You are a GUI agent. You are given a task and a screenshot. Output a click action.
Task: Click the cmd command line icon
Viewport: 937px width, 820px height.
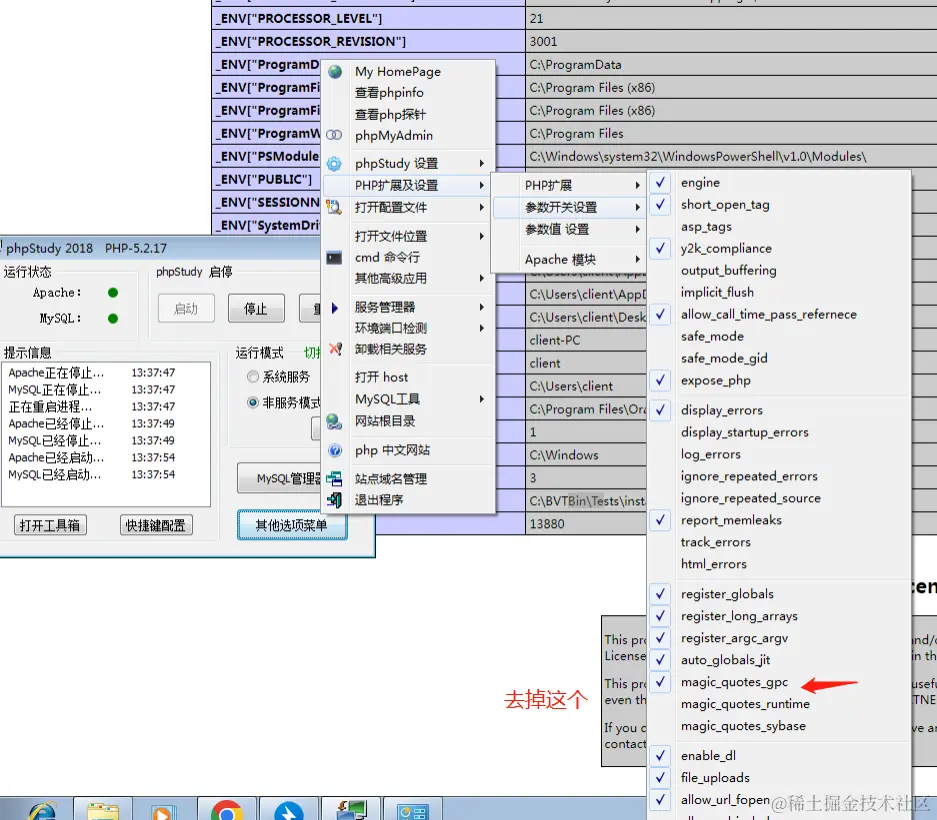[x=334, y=258]
